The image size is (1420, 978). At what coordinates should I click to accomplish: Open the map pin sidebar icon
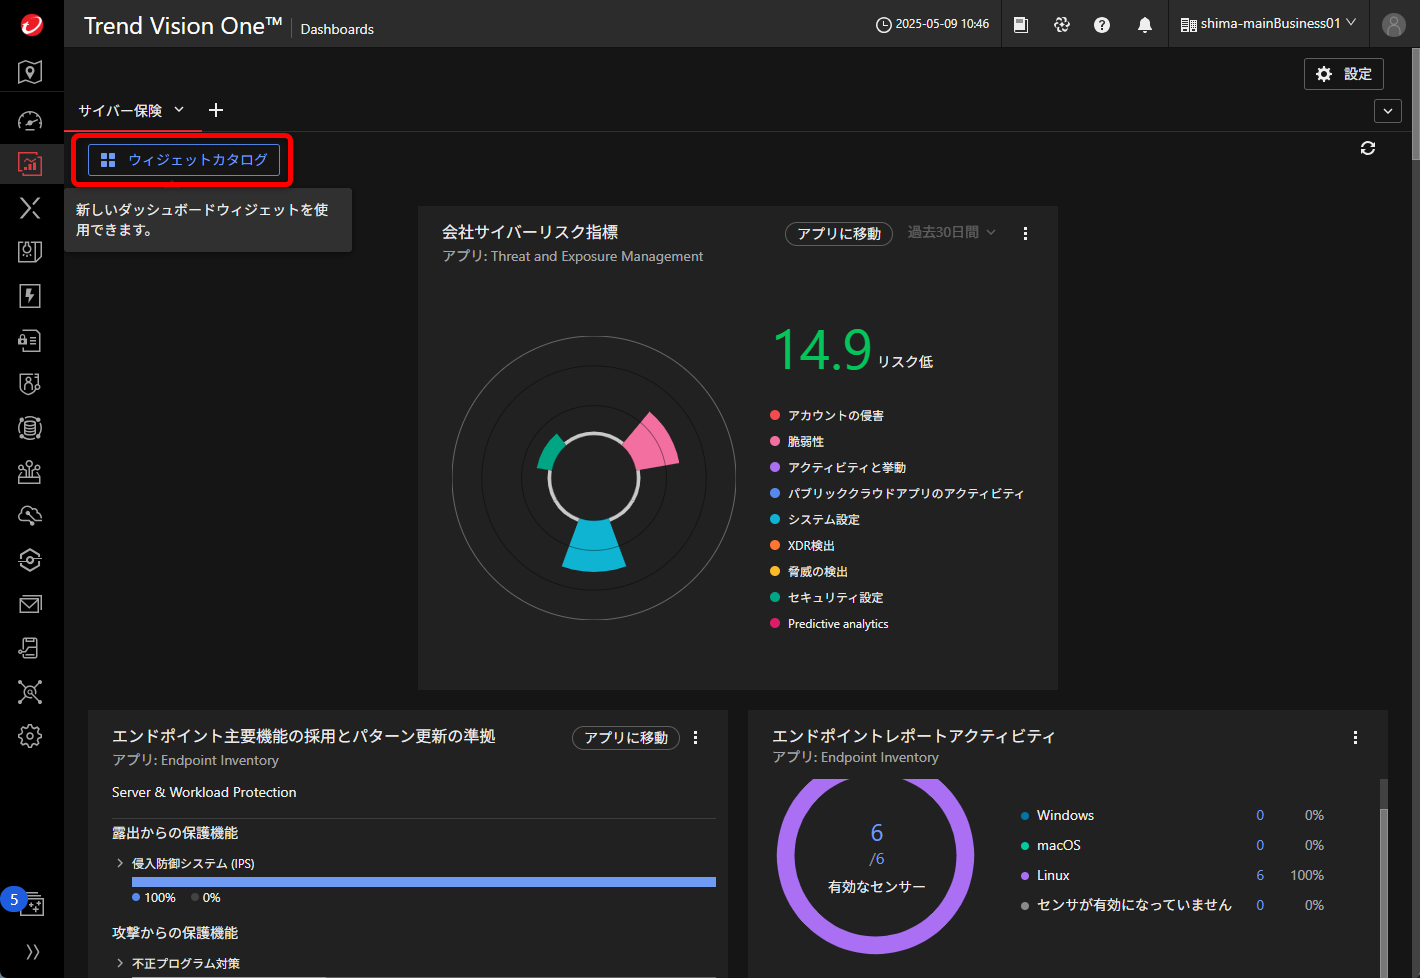30,72
